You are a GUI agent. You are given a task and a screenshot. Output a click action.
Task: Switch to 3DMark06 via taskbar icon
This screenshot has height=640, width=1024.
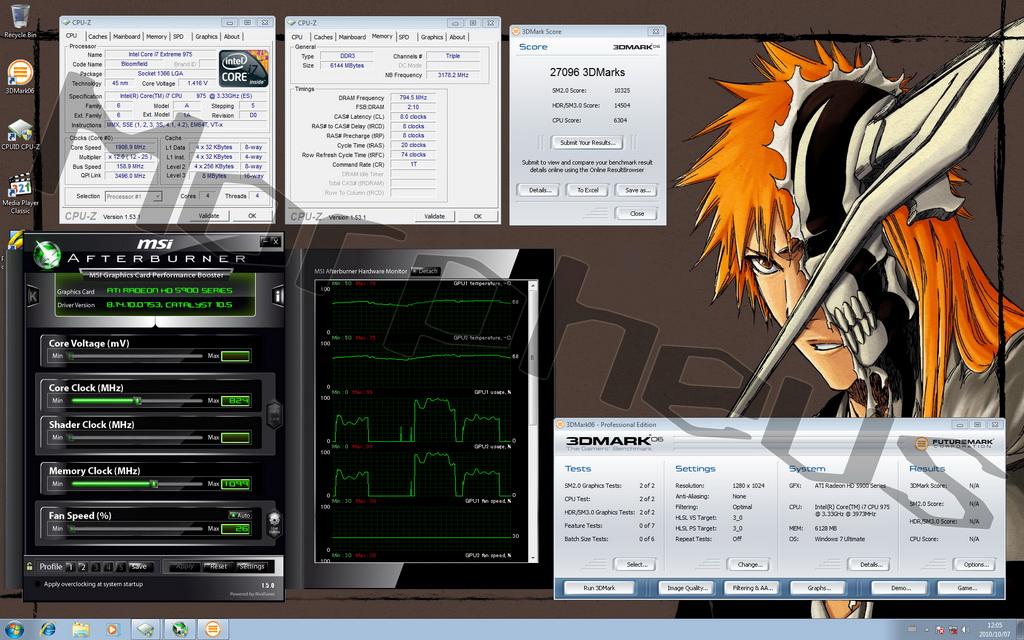coord(213,630)
